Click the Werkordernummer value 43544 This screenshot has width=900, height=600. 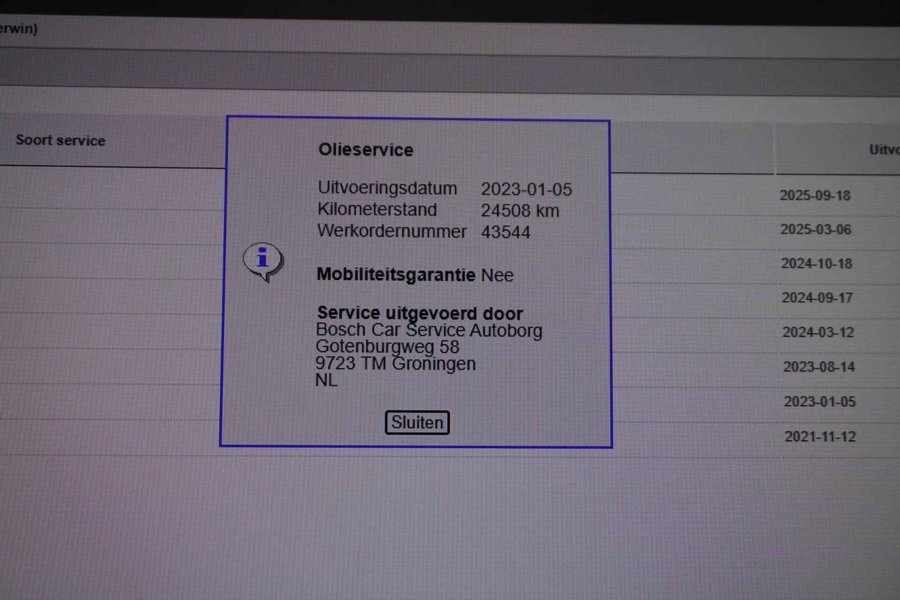point(505,232)
